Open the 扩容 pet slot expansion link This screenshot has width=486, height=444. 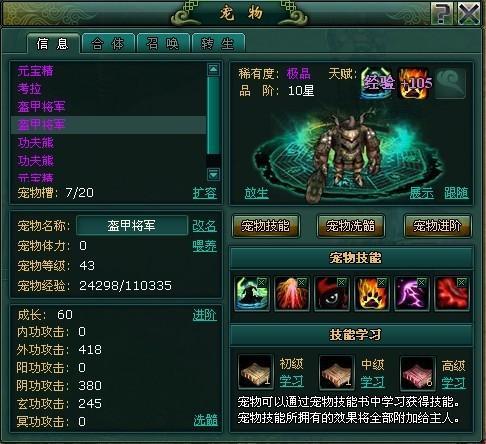pos(205,193)
